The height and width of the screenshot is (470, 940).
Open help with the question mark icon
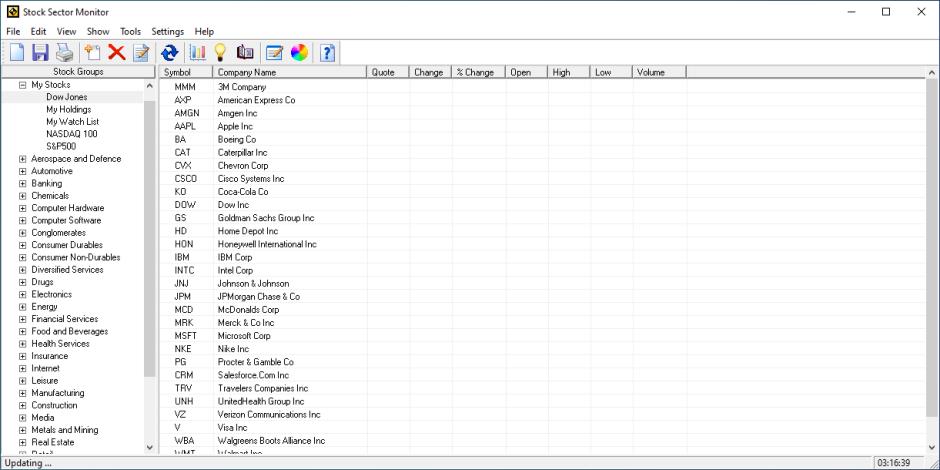click(x=327, y=53)
